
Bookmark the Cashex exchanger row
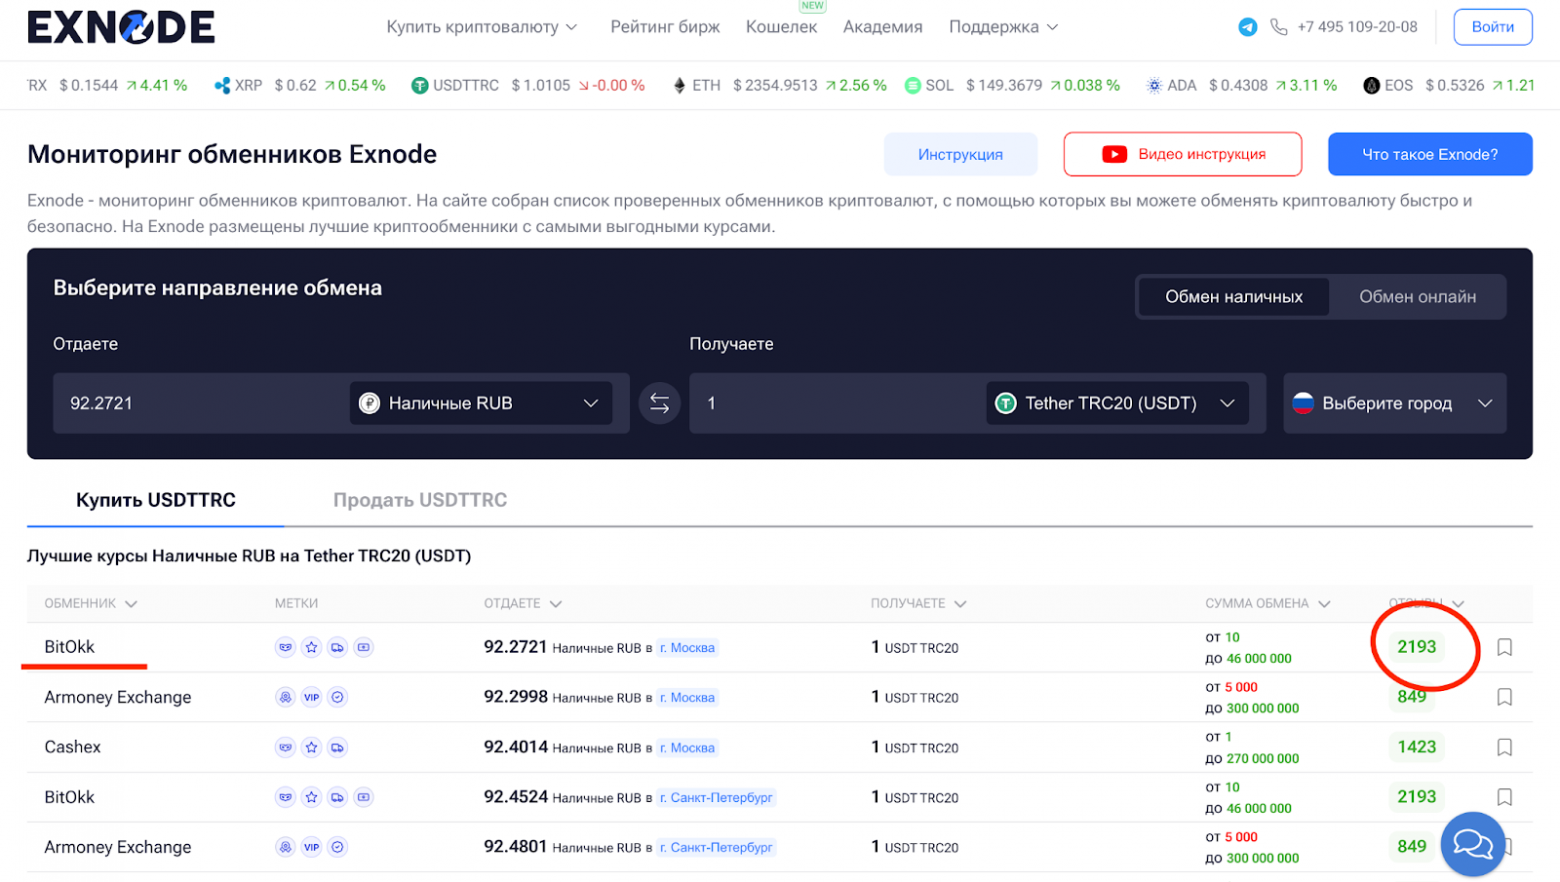click(x=1504, y=747)
